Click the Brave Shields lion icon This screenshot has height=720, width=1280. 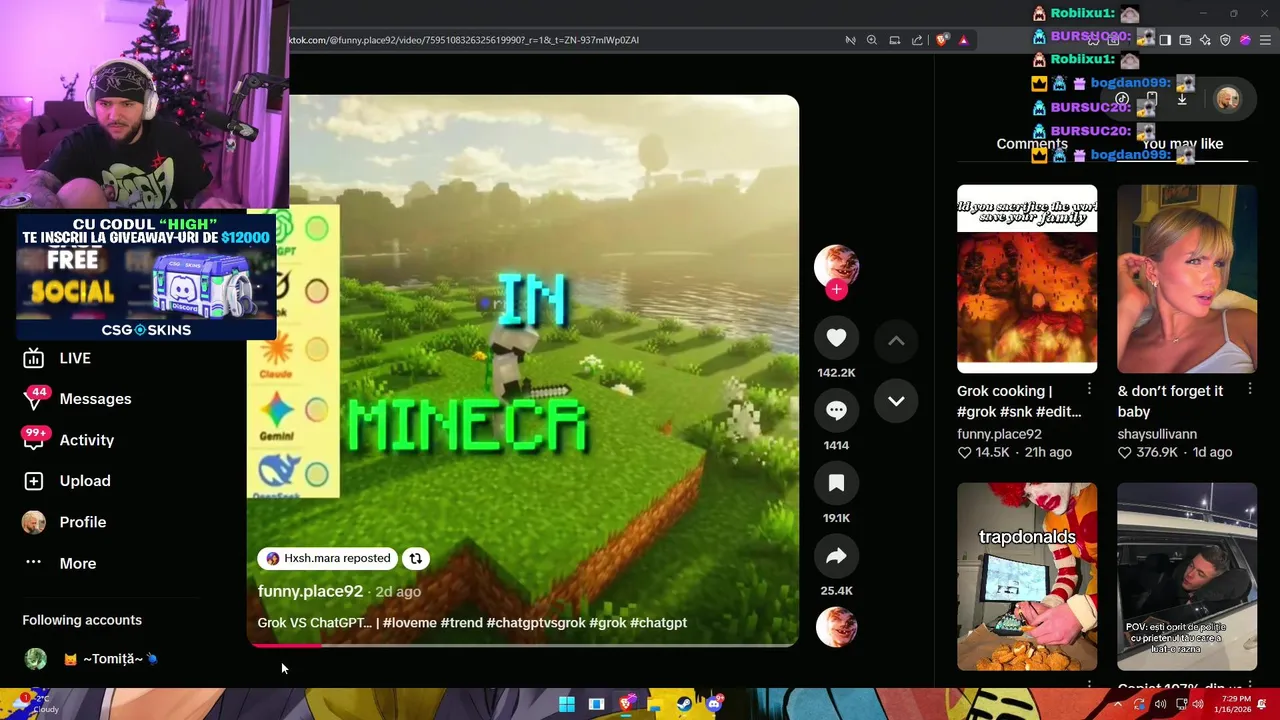[942, 40]
